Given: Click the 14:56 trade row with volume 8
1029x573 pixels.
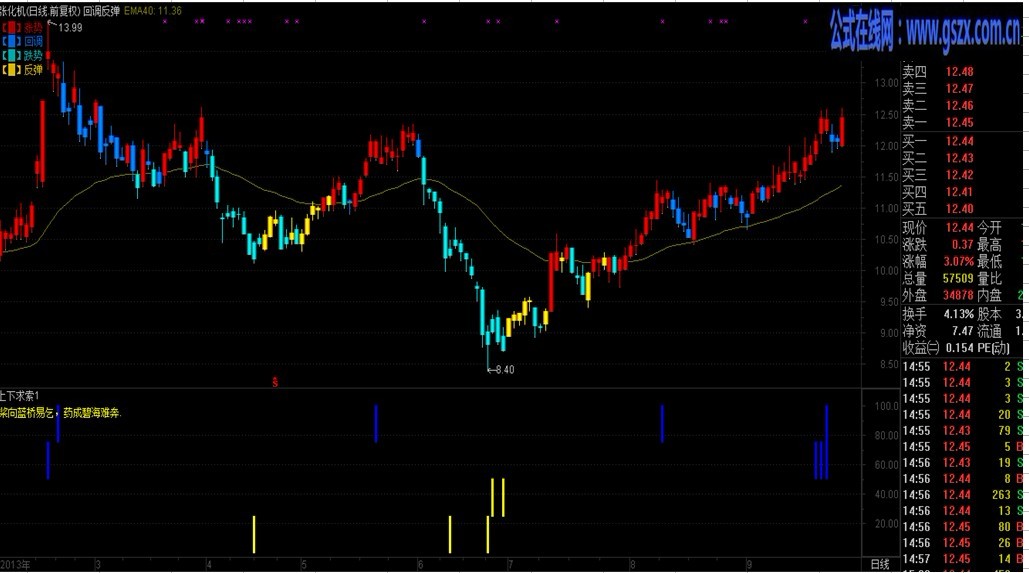Looking at the screenshot, I should [965, 479].
